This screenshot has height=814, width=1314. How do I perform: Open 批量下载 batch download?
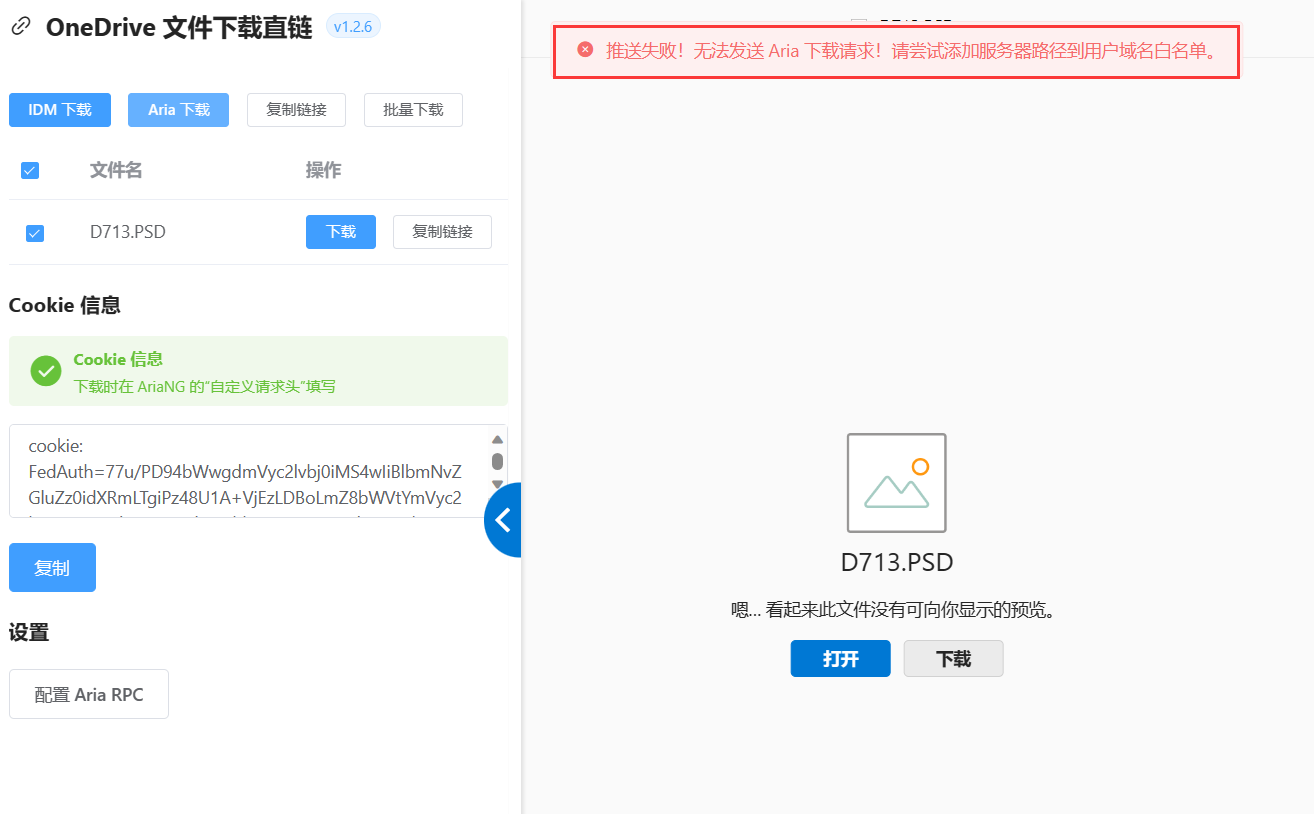pos(413,110)
